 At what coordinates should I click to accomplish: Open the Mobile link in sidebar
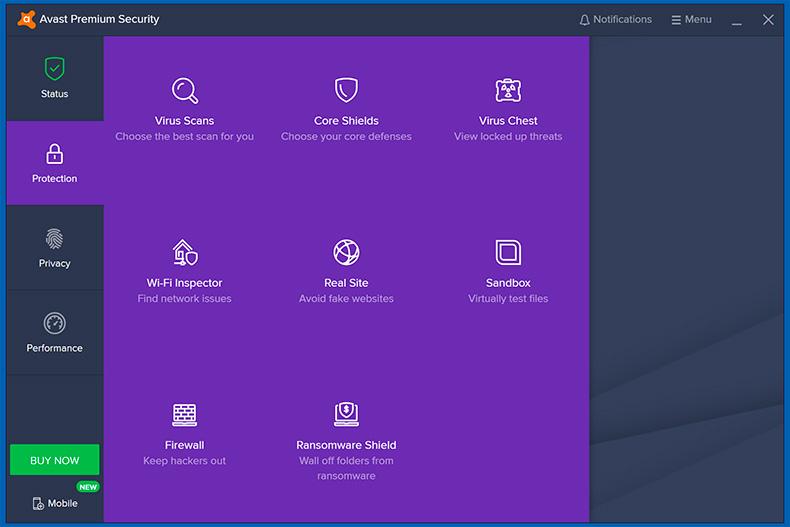pyautogui.click(x=55, y=503)
